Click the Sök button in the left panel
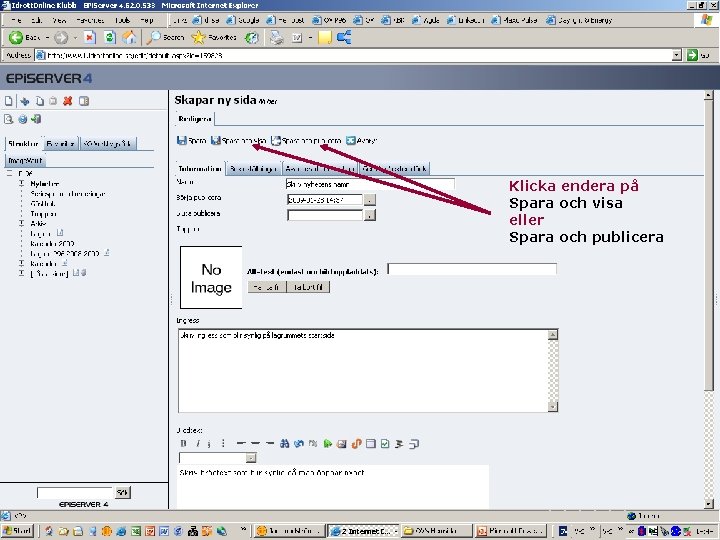The image size is (720, 540). pyautogui.click(x=122, y=492)
